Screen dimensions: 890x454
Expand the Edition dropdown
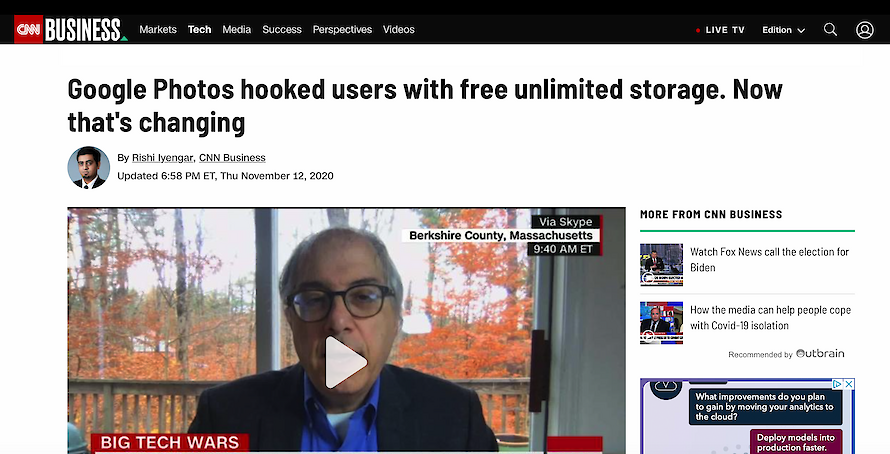[x=783, y=30]
